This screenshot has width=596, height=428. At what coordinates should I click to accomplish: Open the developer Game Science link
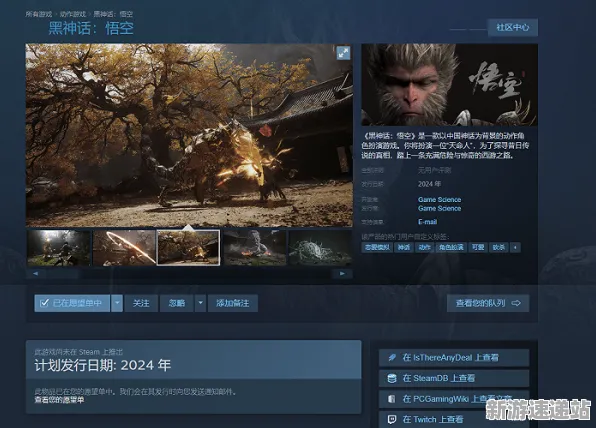[x=439, y=200]
